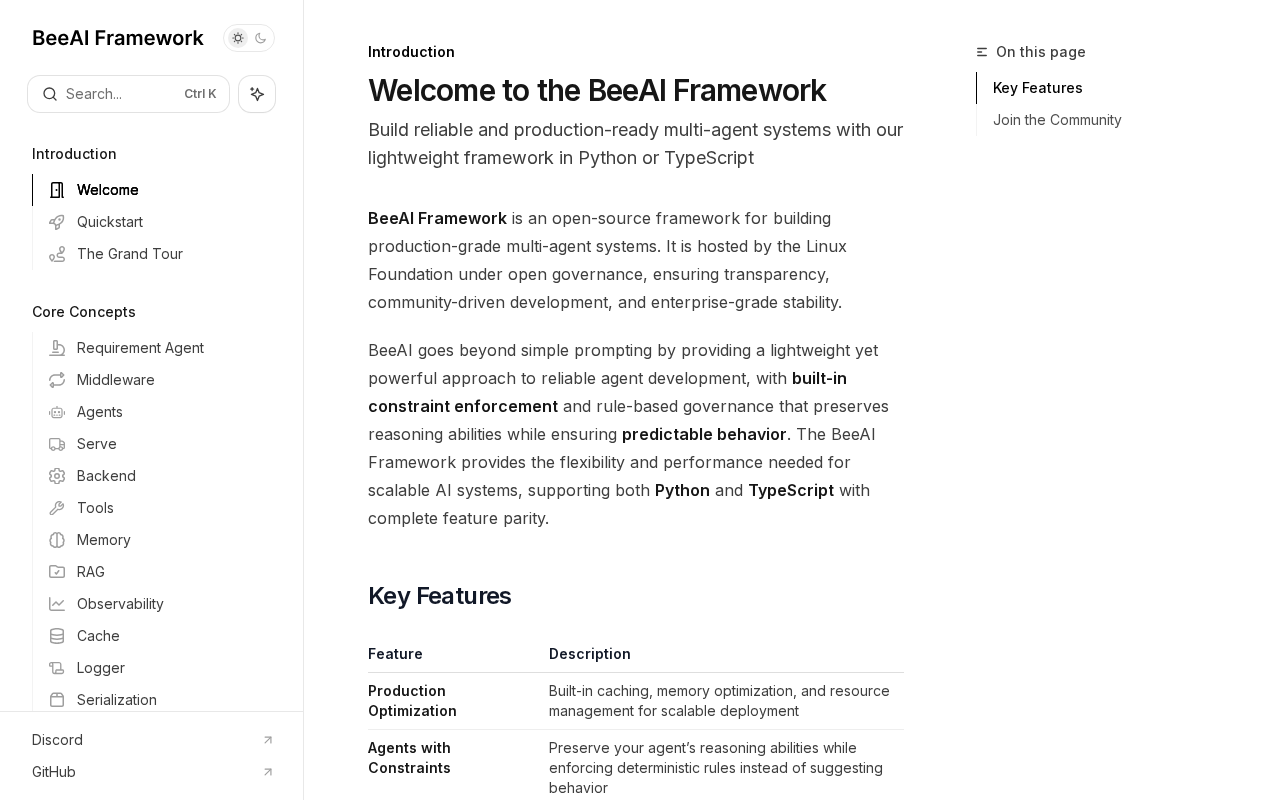The image size is (1280, 800).
Task: Click the AI assistant sparkle icon
Action: pyautogui.click(x=257, y=94)
